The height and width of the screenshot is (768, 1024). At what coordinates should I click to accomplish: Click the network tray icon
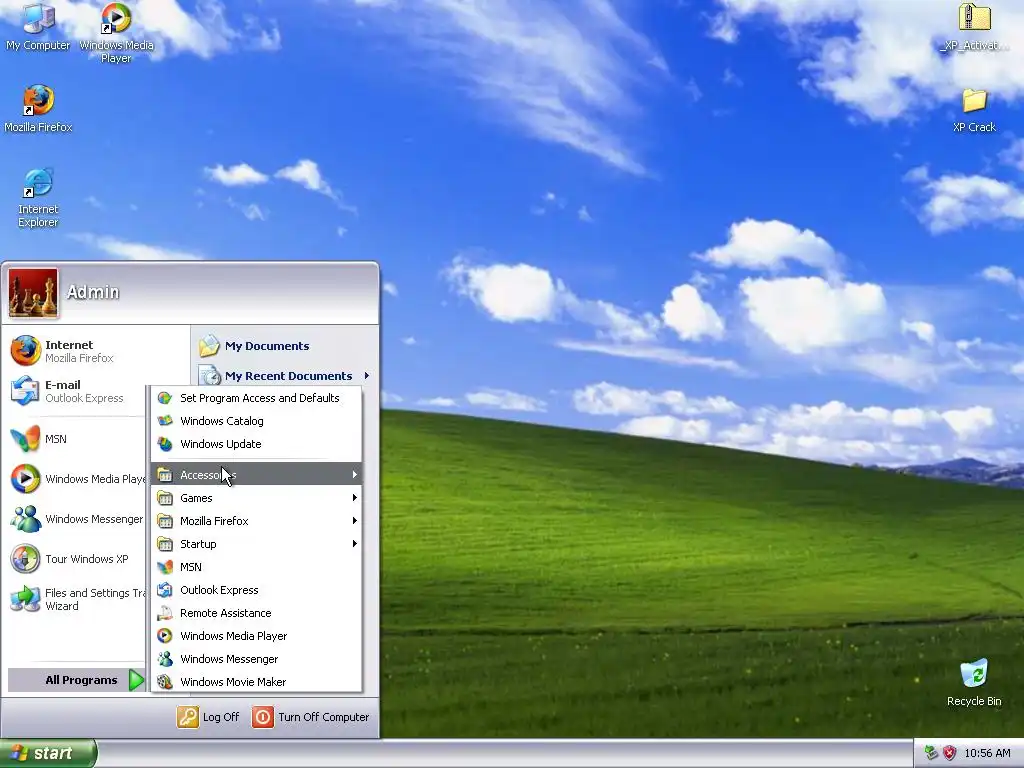[x=931, y=753]
